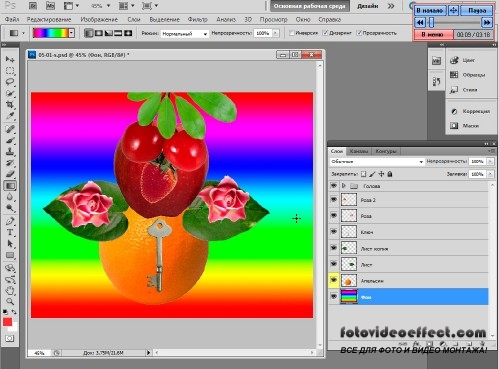This screenshot has height=369, width=499.
Task: Select the Path Selection tool
Action: [10, 244]
